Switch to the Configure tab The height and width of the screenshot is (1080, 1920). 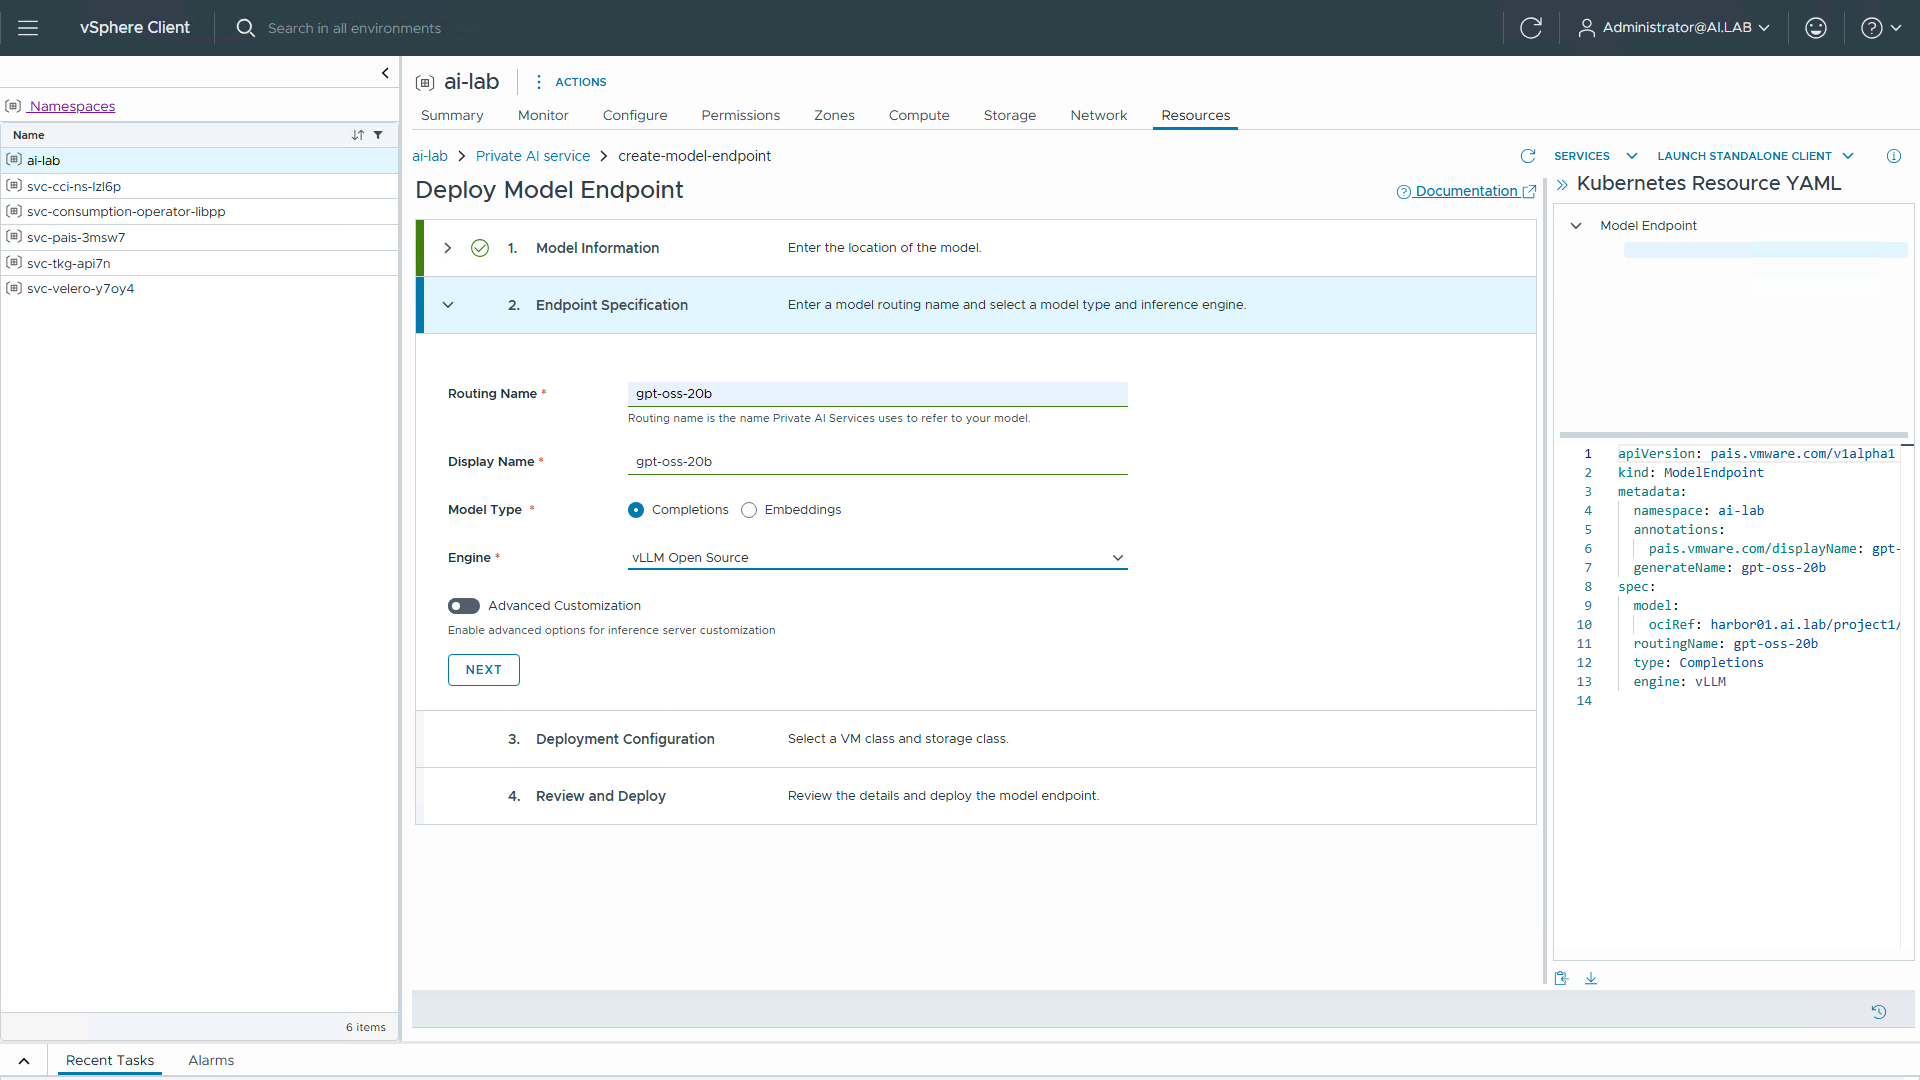click(635, 116)
